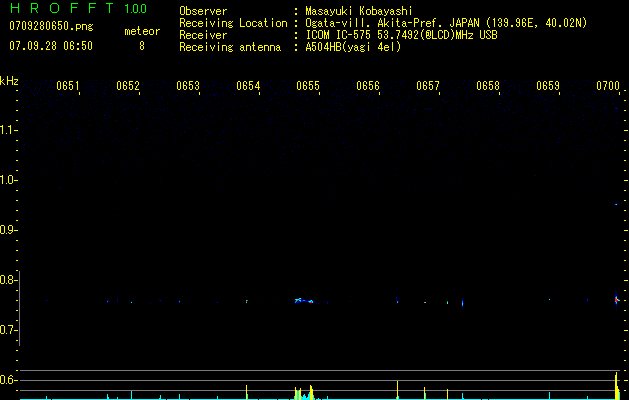The width and height of the screenshot is (629, 400).
Task: Click frequency axis label 0.9
Action: click(7, 230)
